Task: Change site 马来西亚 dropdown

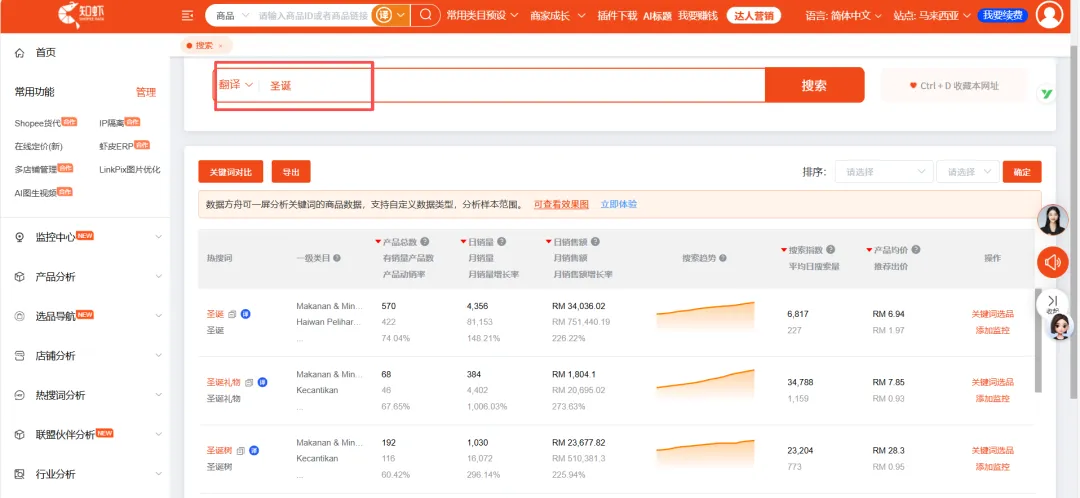Action: tap(932, 15)
